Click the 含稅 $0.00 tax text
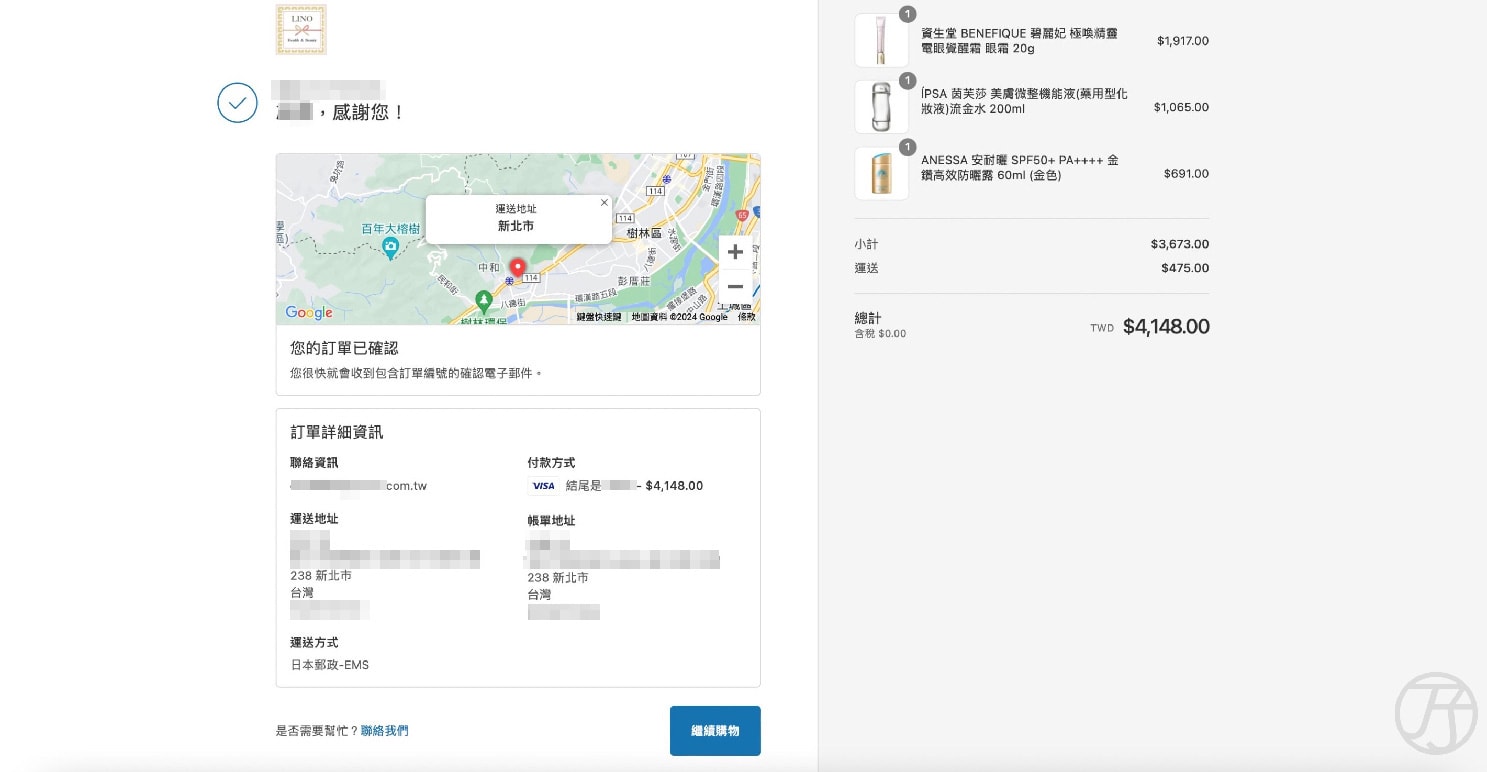Viewport: 1487px width, 772px height. pyautogui.click(x=880, y=334)
